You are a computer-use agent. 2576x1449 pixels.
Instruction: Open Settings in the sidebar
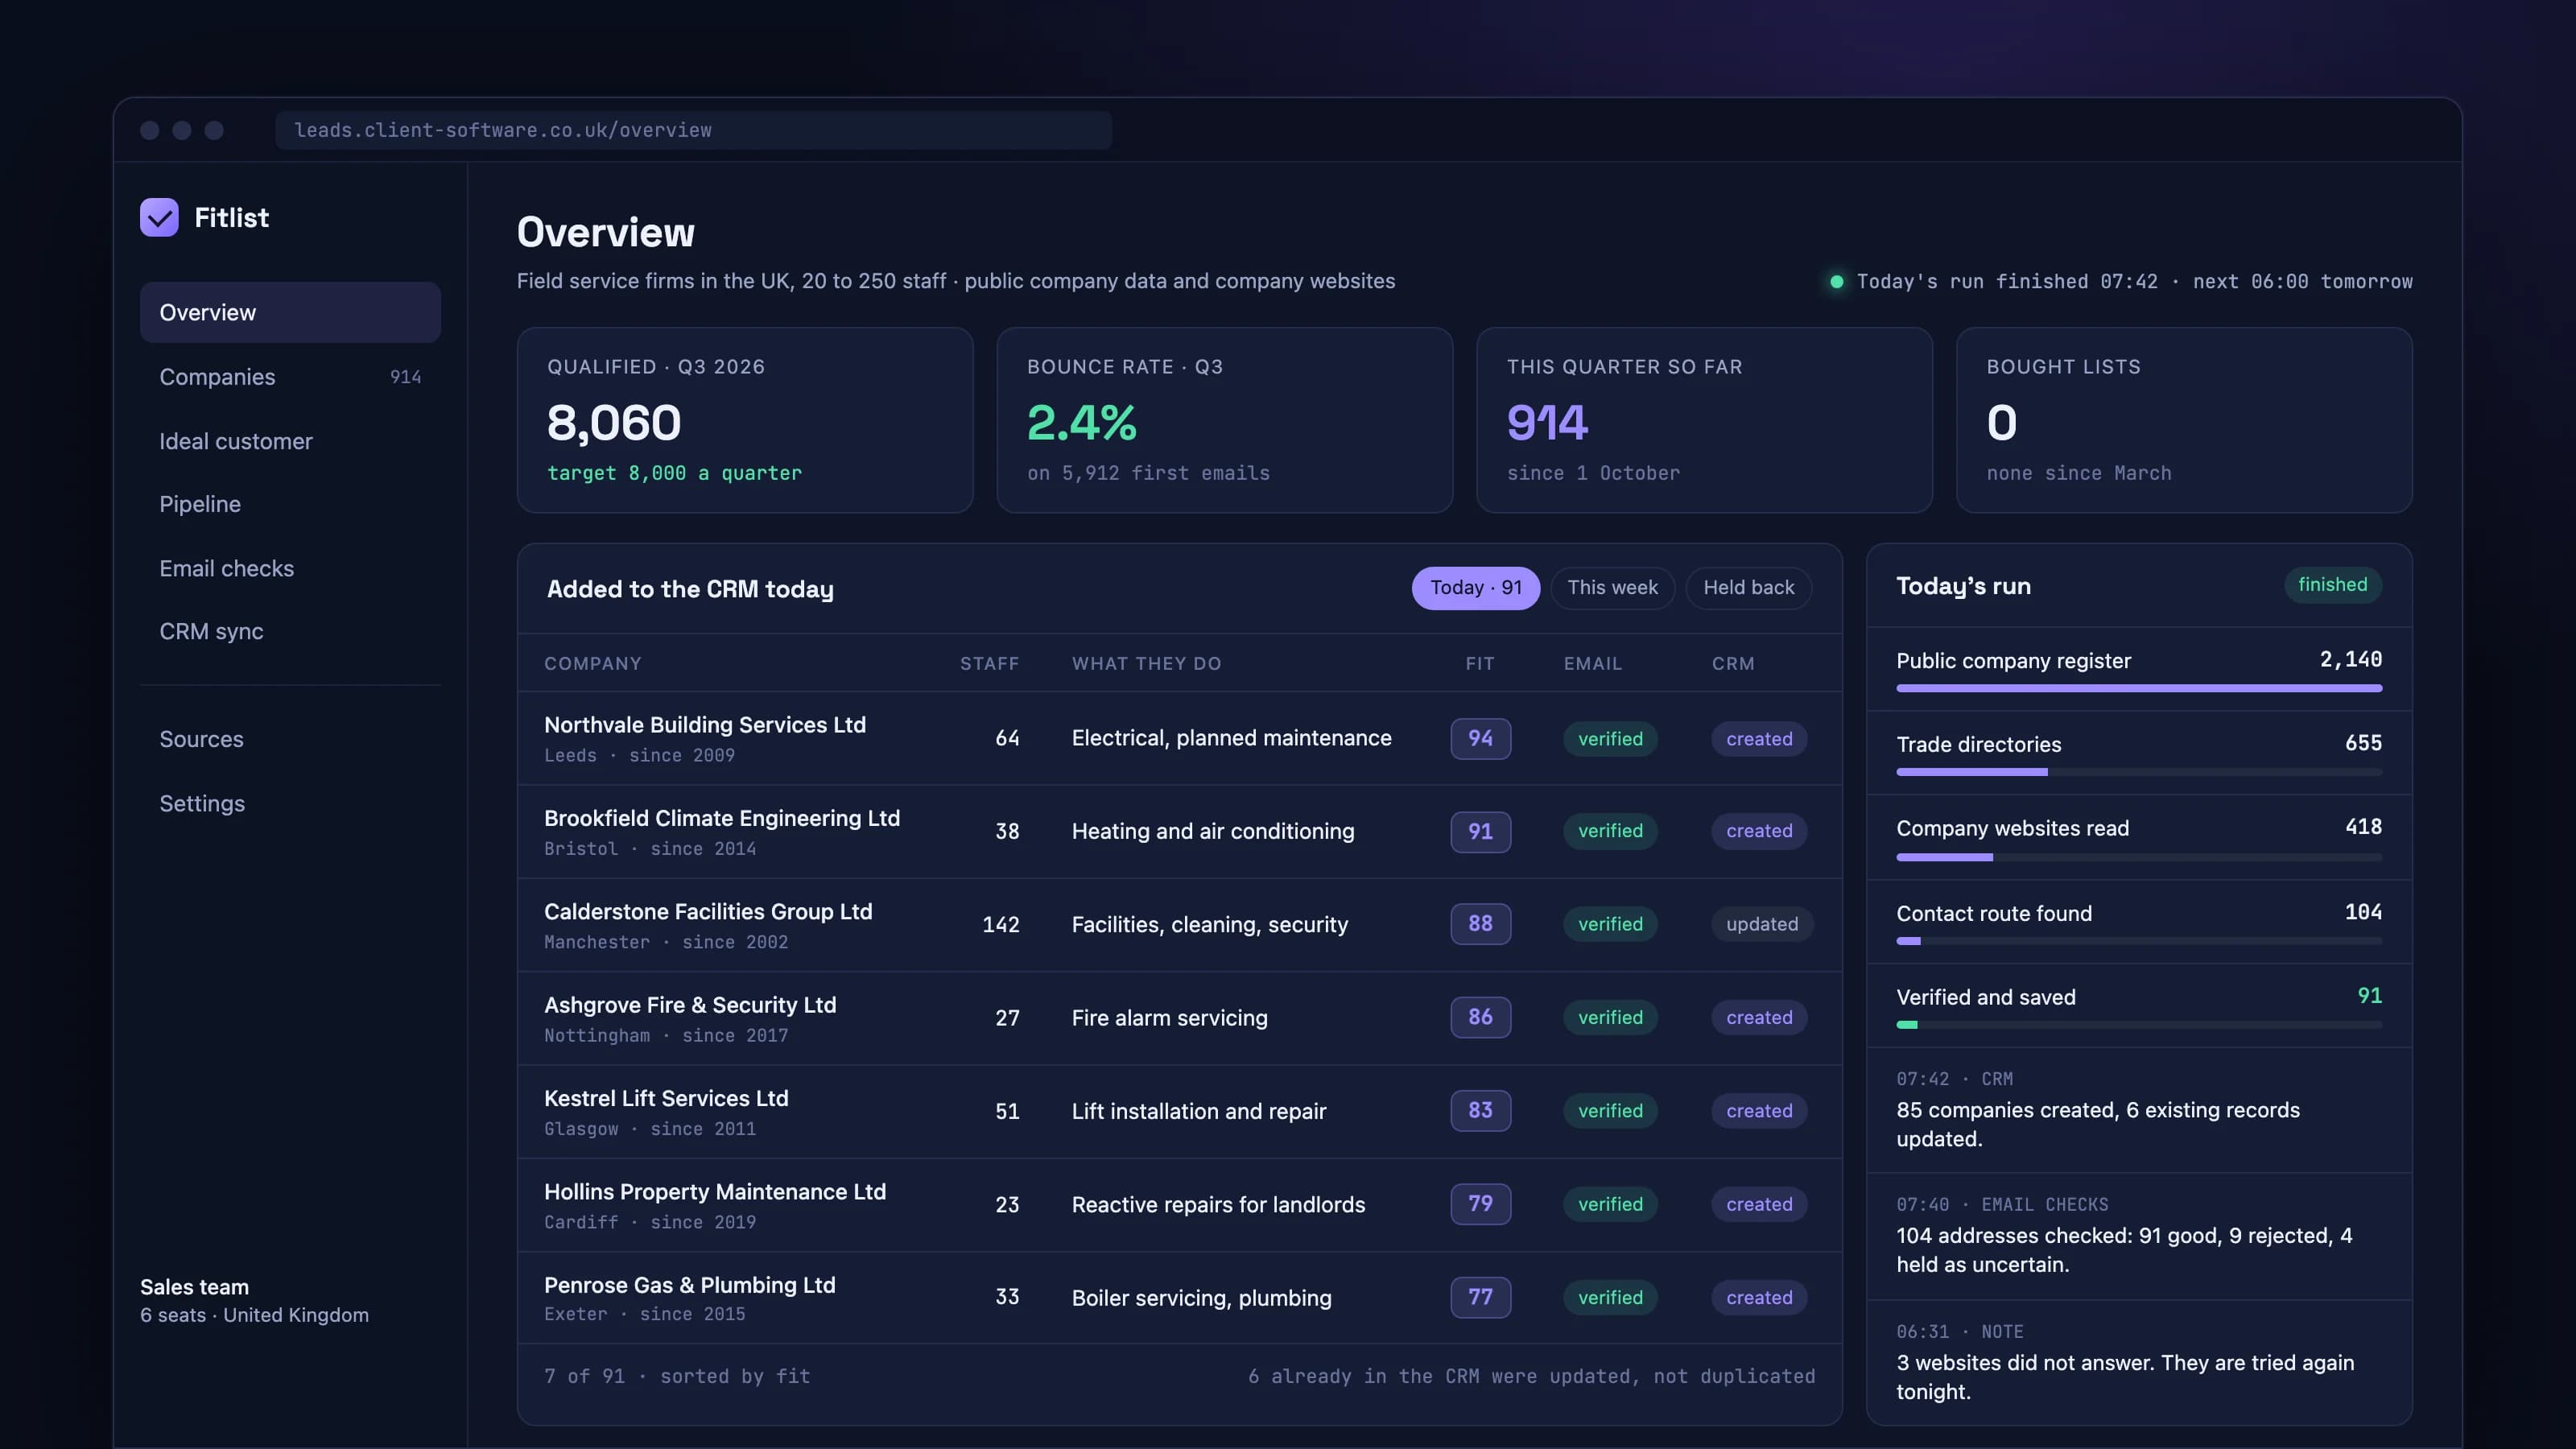(x=290, y=803)
